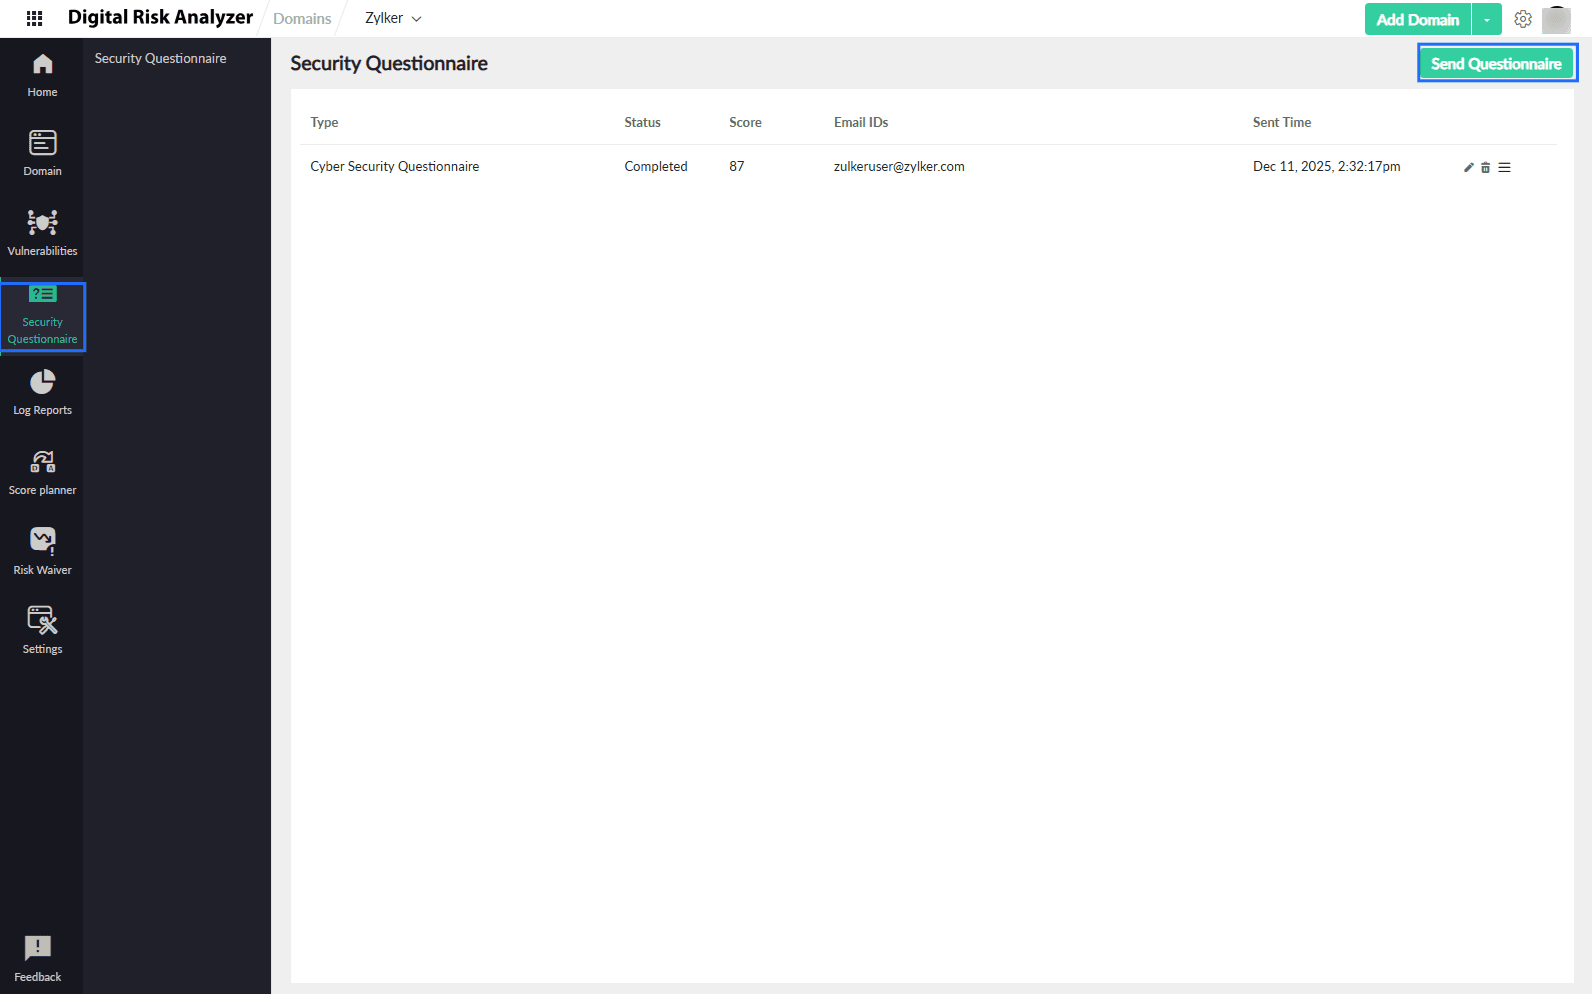Click the Send Questionnaire button
1592x994 pixels.
click(1496, 64)
